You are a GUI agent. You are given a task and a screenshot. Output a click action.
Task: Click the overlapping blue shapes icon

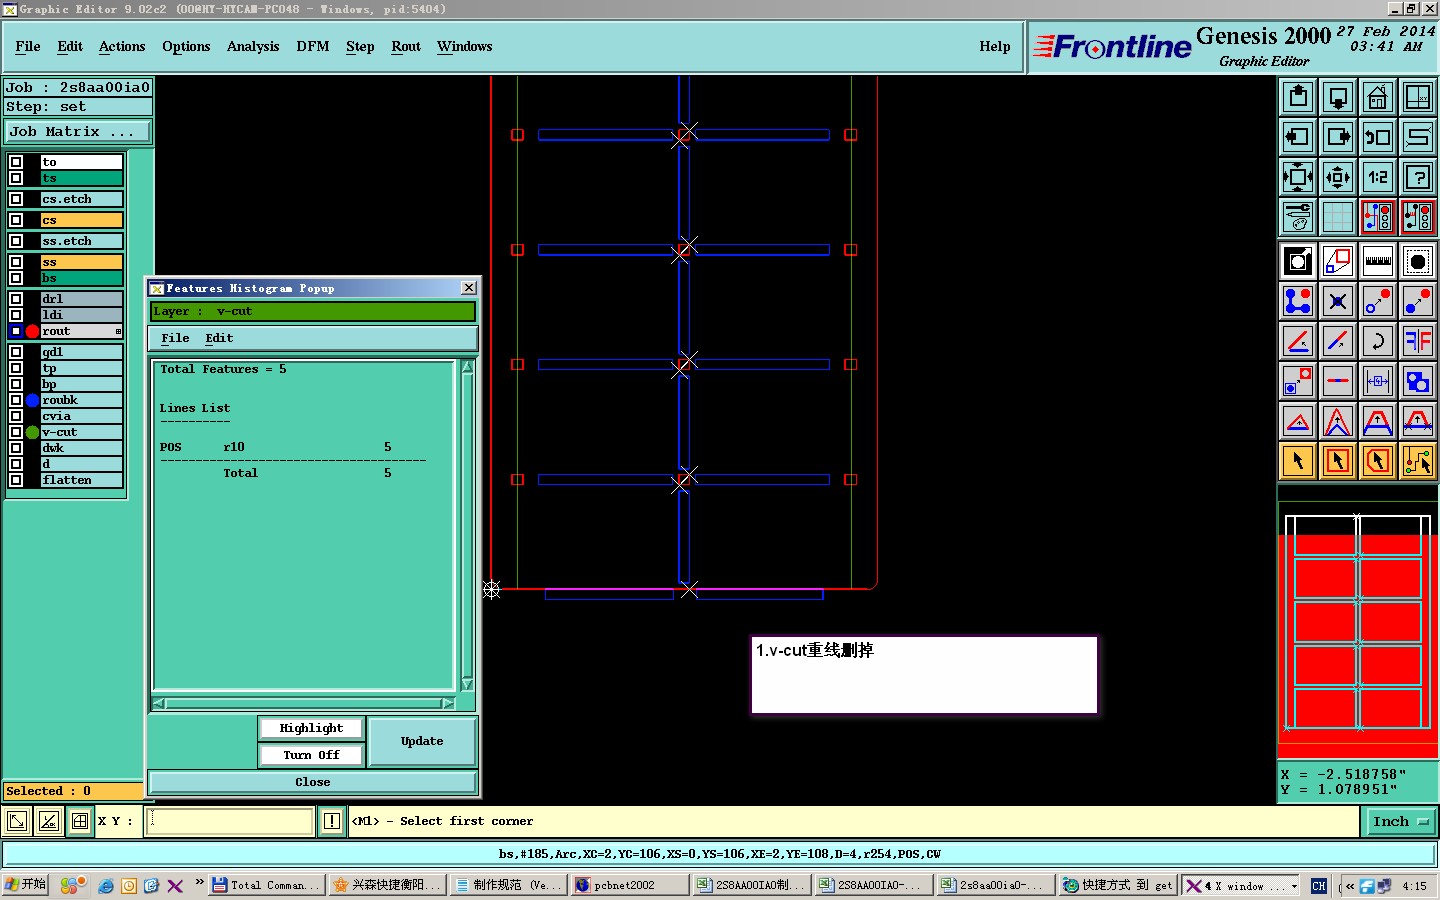tap(1418, 381)
